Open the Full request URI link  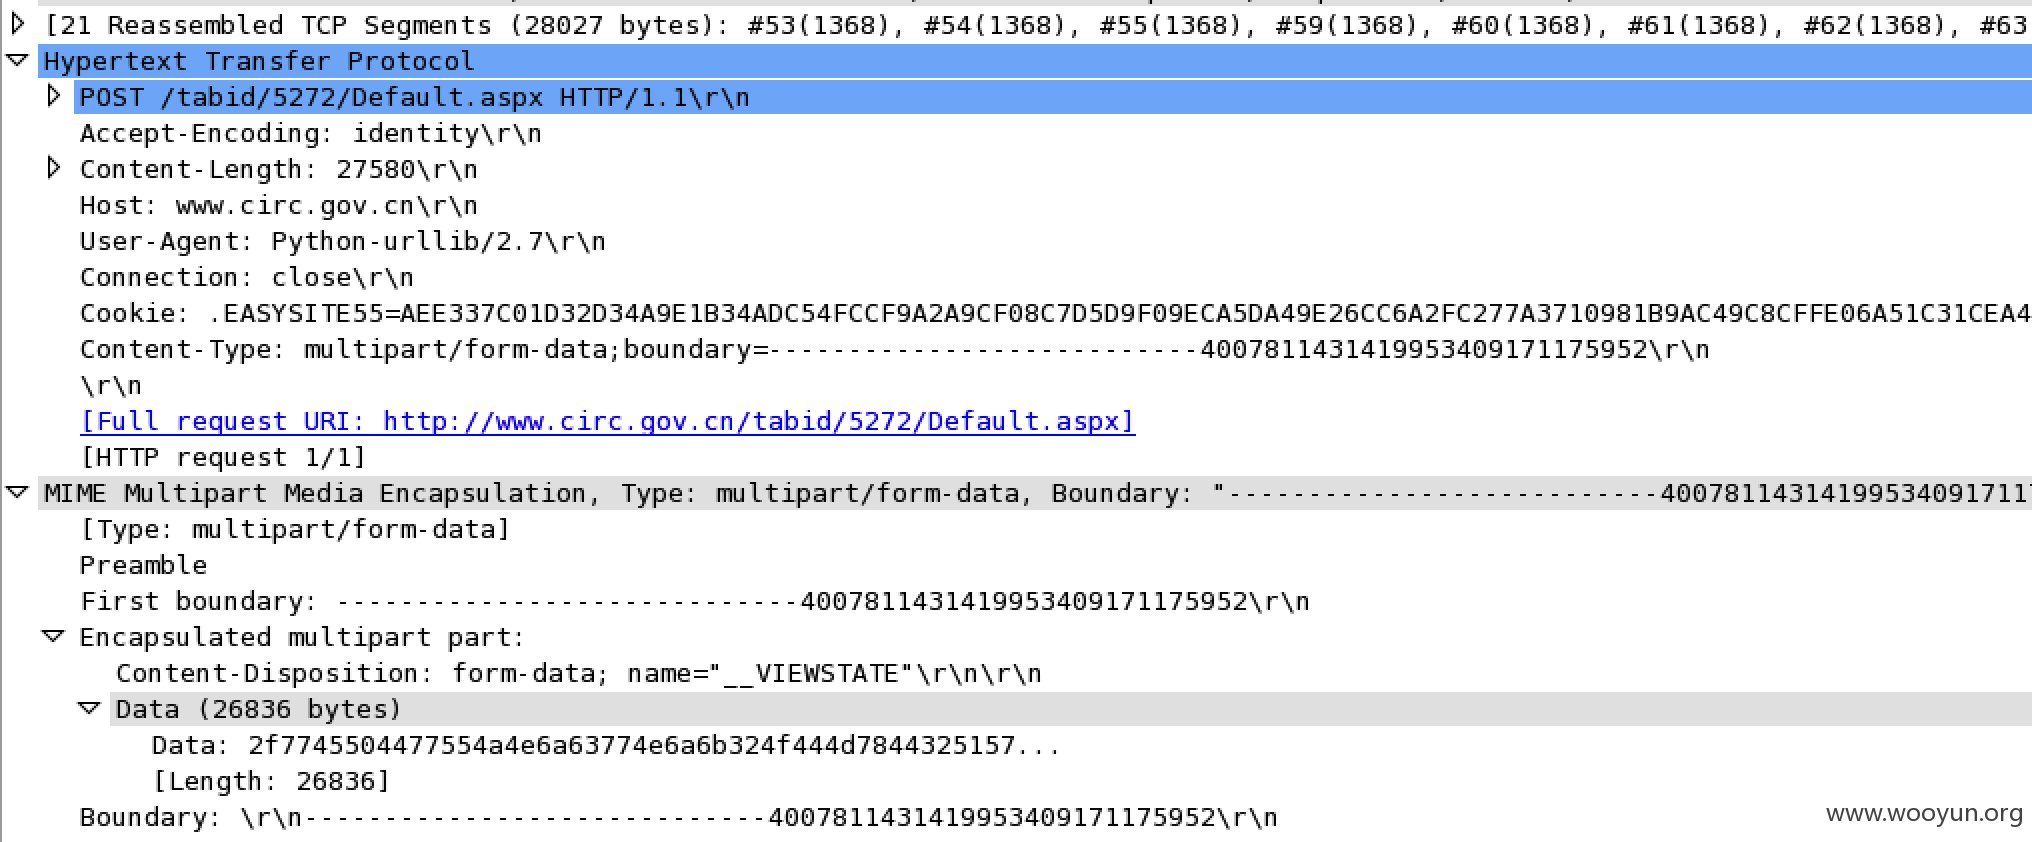tap(607, 422)
